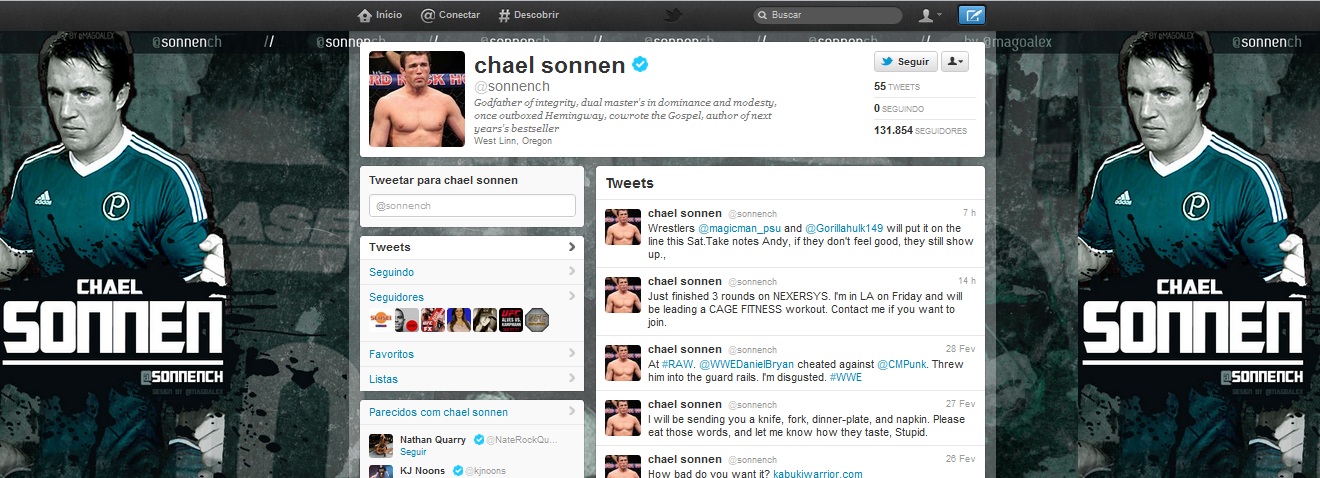The width and height of the screenshot is (1320, 478).
Task: Click the @ Conectar icon
Action: point(427,15)
